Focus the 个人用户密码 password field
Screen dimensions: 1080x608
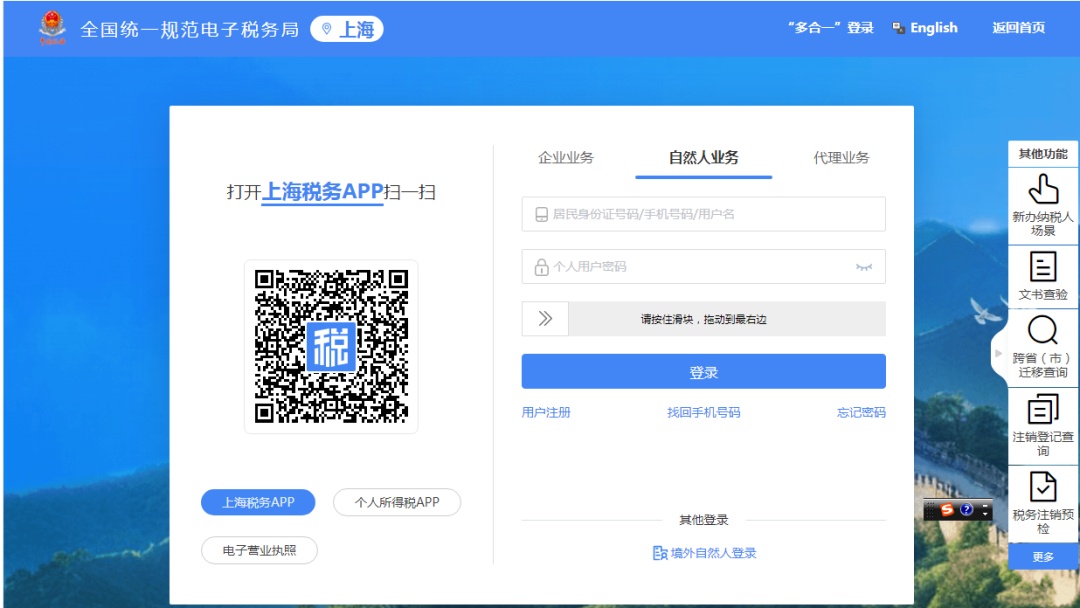[x=703, y=266]
